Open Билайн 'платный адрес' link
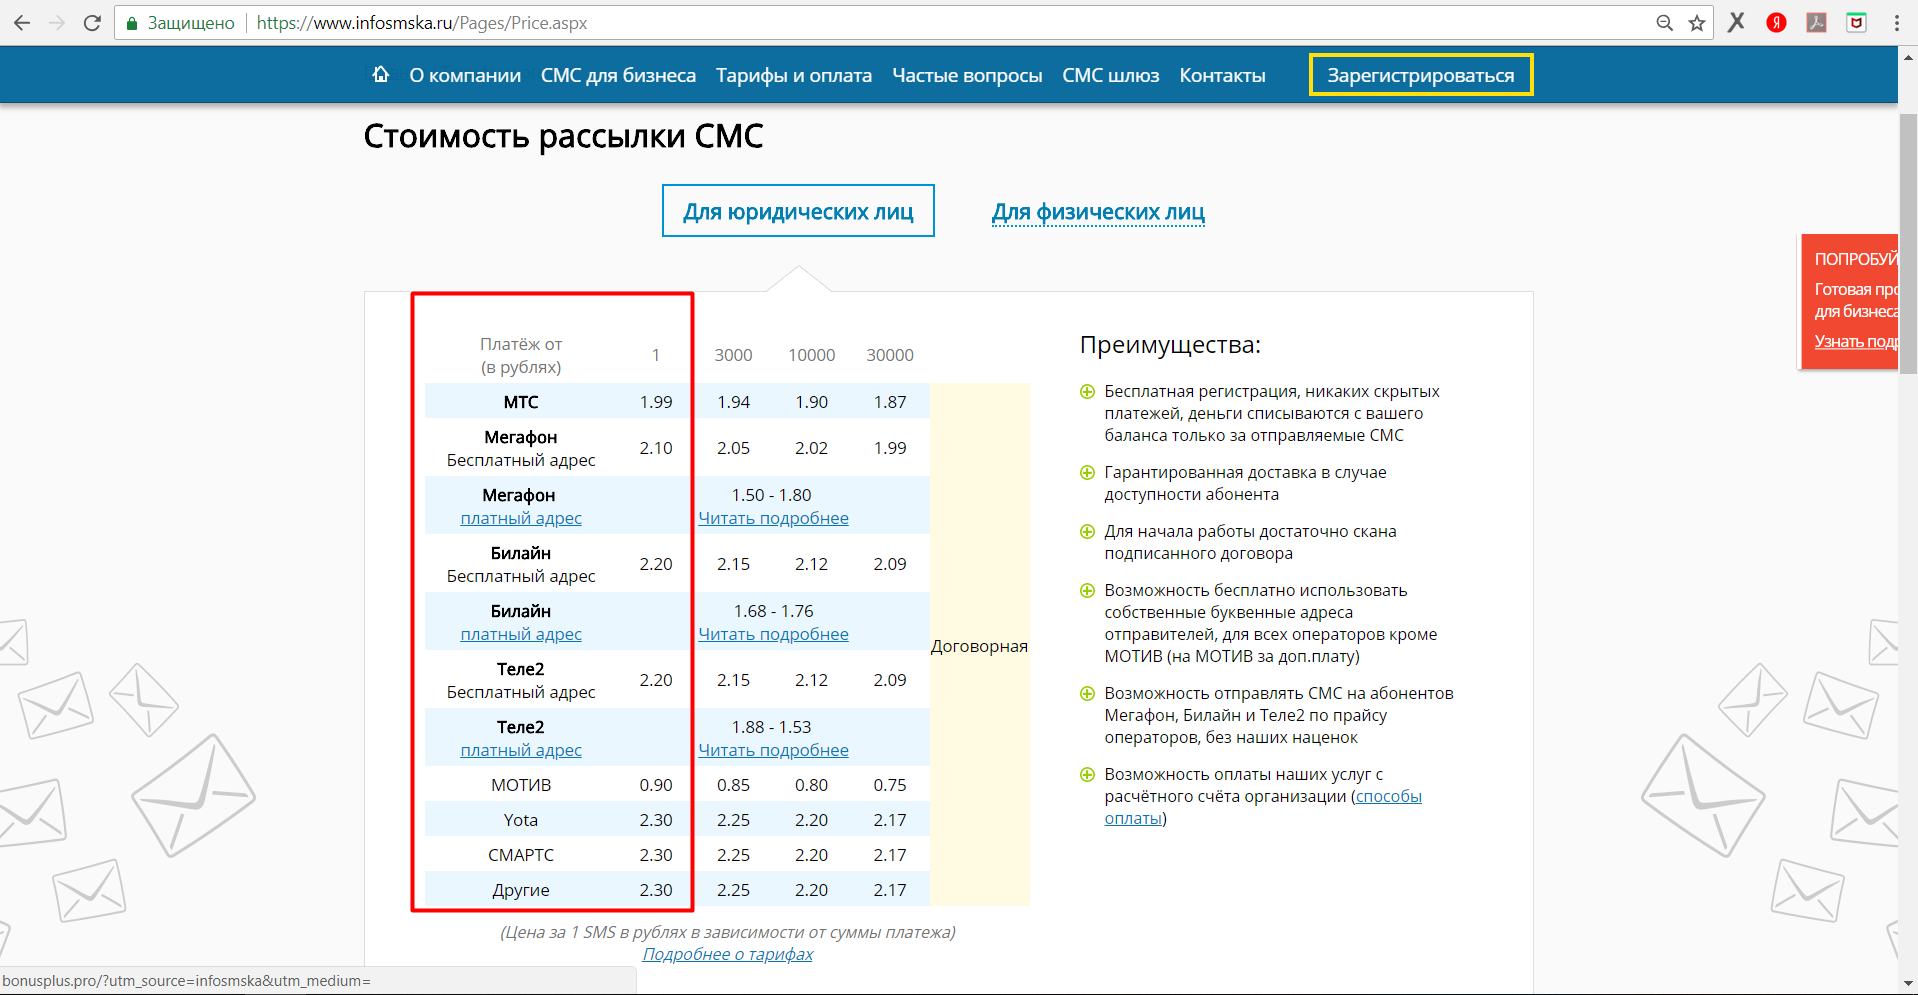The image size is (1918, 995). [521, 634]
